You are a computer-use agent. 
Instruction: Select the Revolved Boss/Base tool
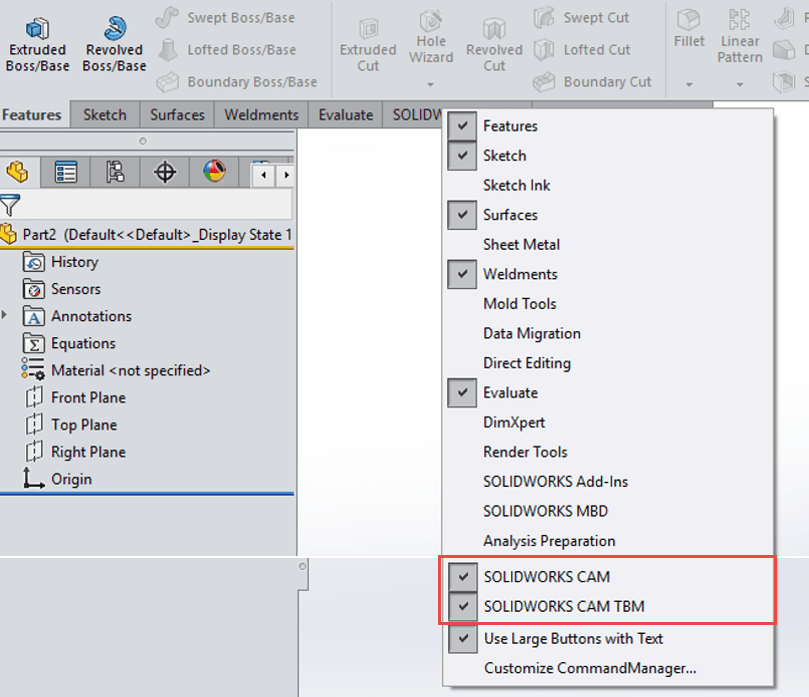(x=114, y=45)
